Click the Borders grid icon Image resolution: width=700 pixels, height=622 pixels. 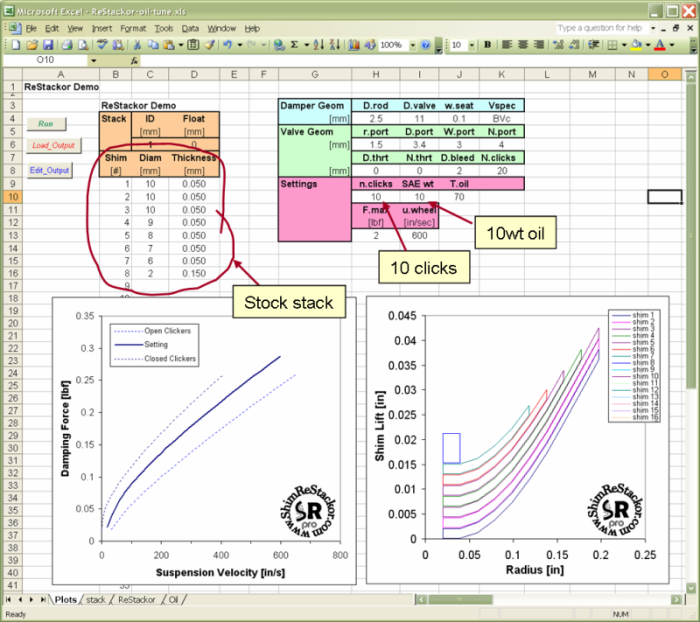click(x=613, y=45)
